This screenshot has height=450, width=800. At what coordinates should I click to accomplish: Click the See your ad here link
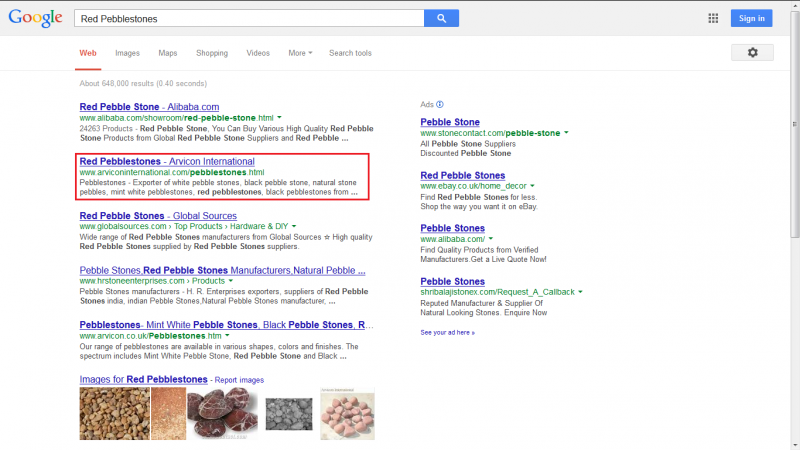447,332
